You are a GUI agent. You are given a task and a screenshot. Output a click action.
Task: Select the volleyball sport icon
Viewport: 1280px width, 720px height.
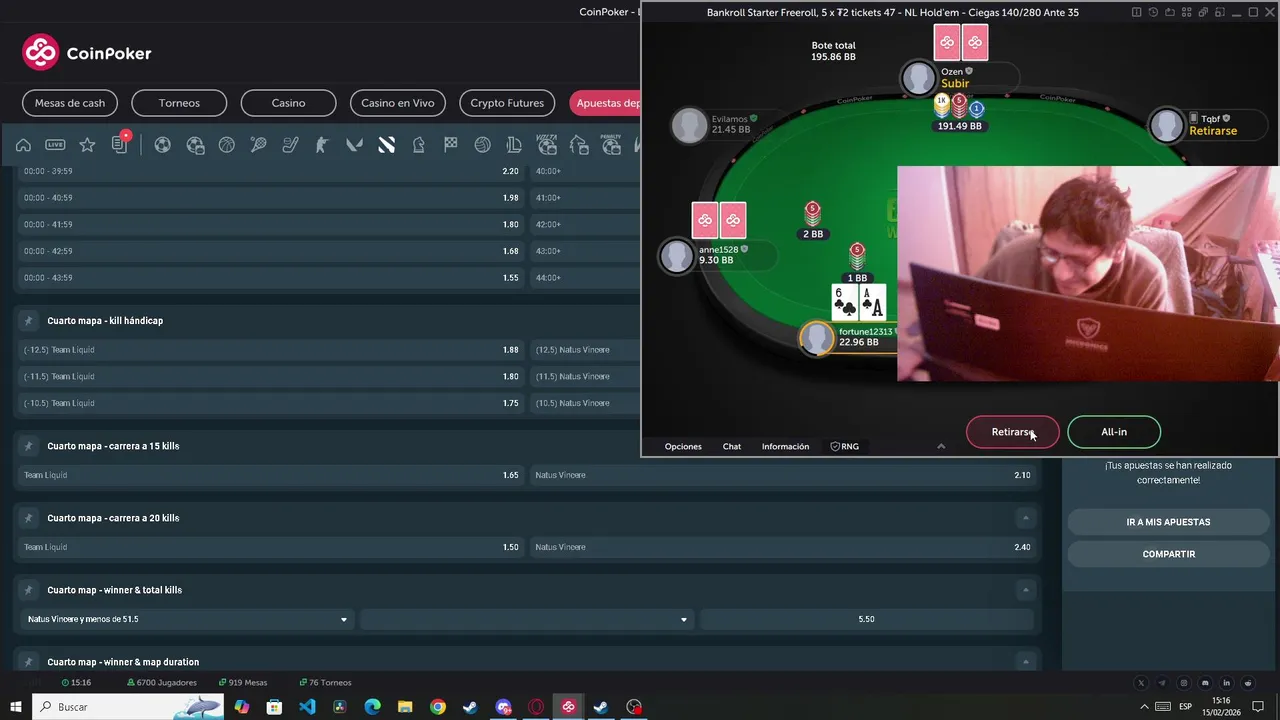[482, 145]
